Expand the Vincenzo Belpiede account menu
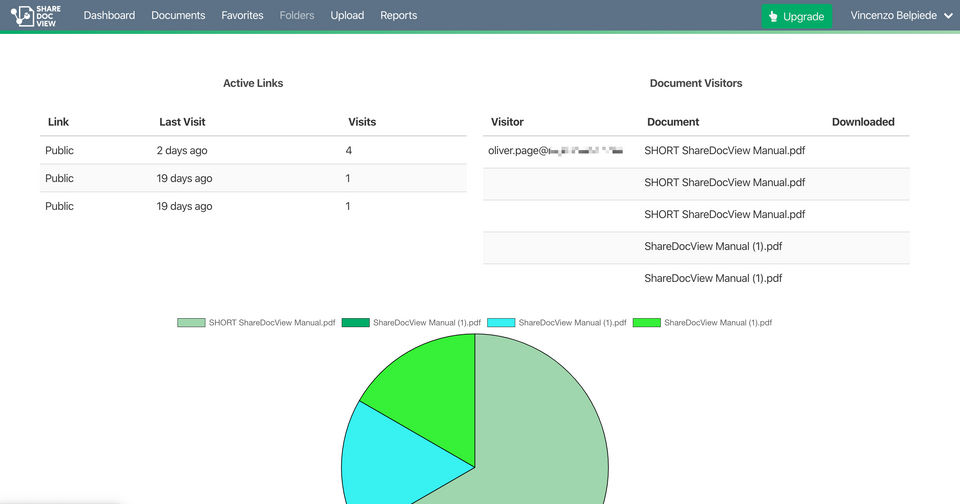 (901, 15)
